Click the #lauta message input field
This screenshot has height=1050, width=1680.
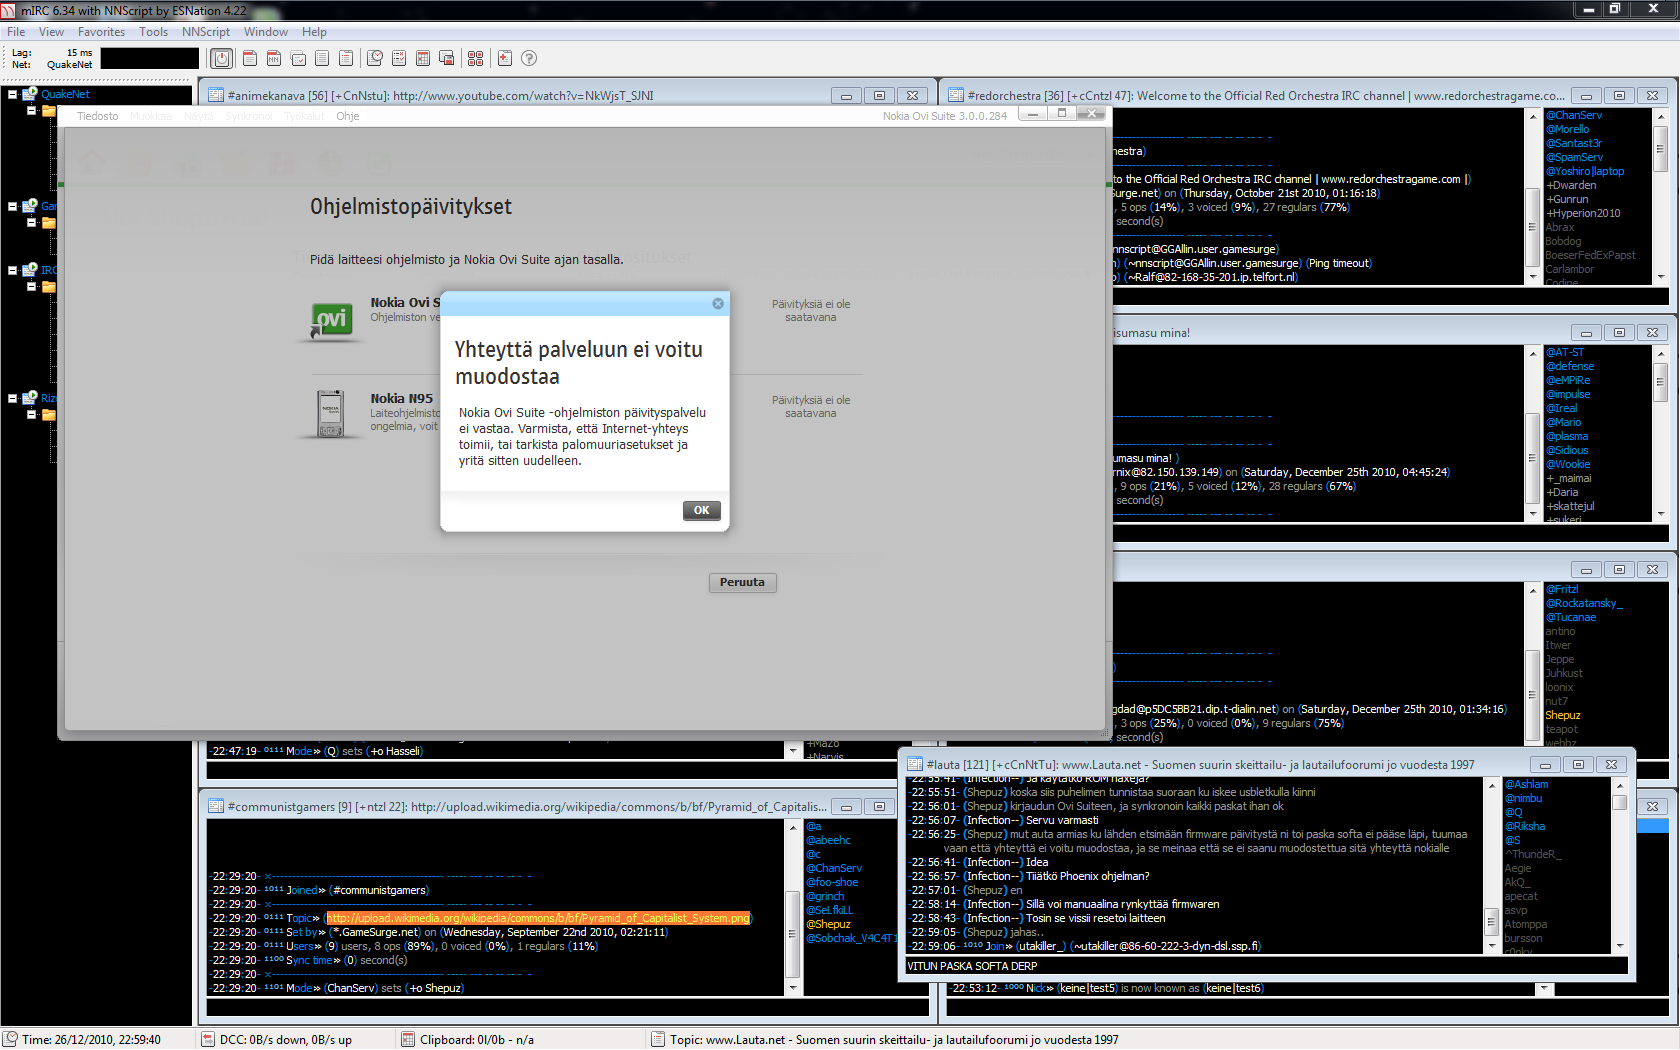coord(1266,966)
